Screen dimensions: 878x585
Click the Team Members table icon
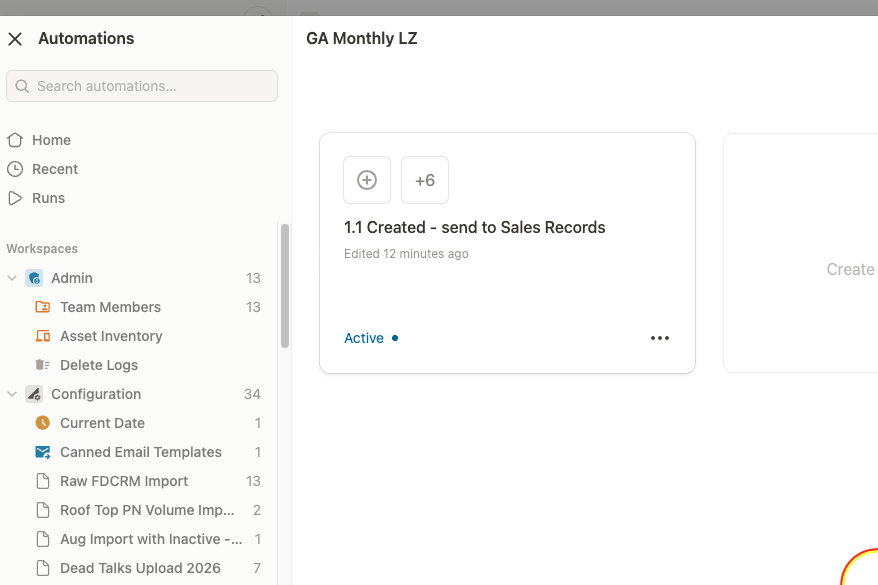(42, 307)
